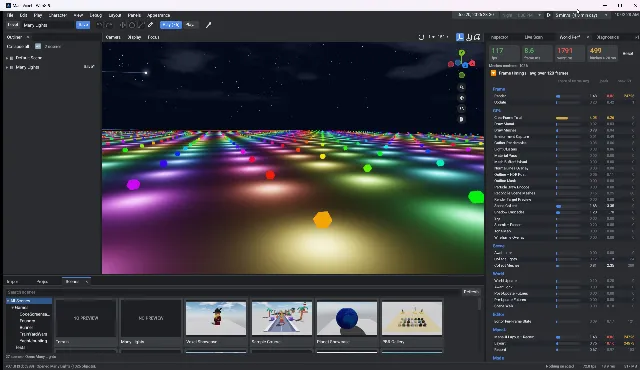Toggle the blue axis gizmo button

pyautogui.click(x=460, y=37)
